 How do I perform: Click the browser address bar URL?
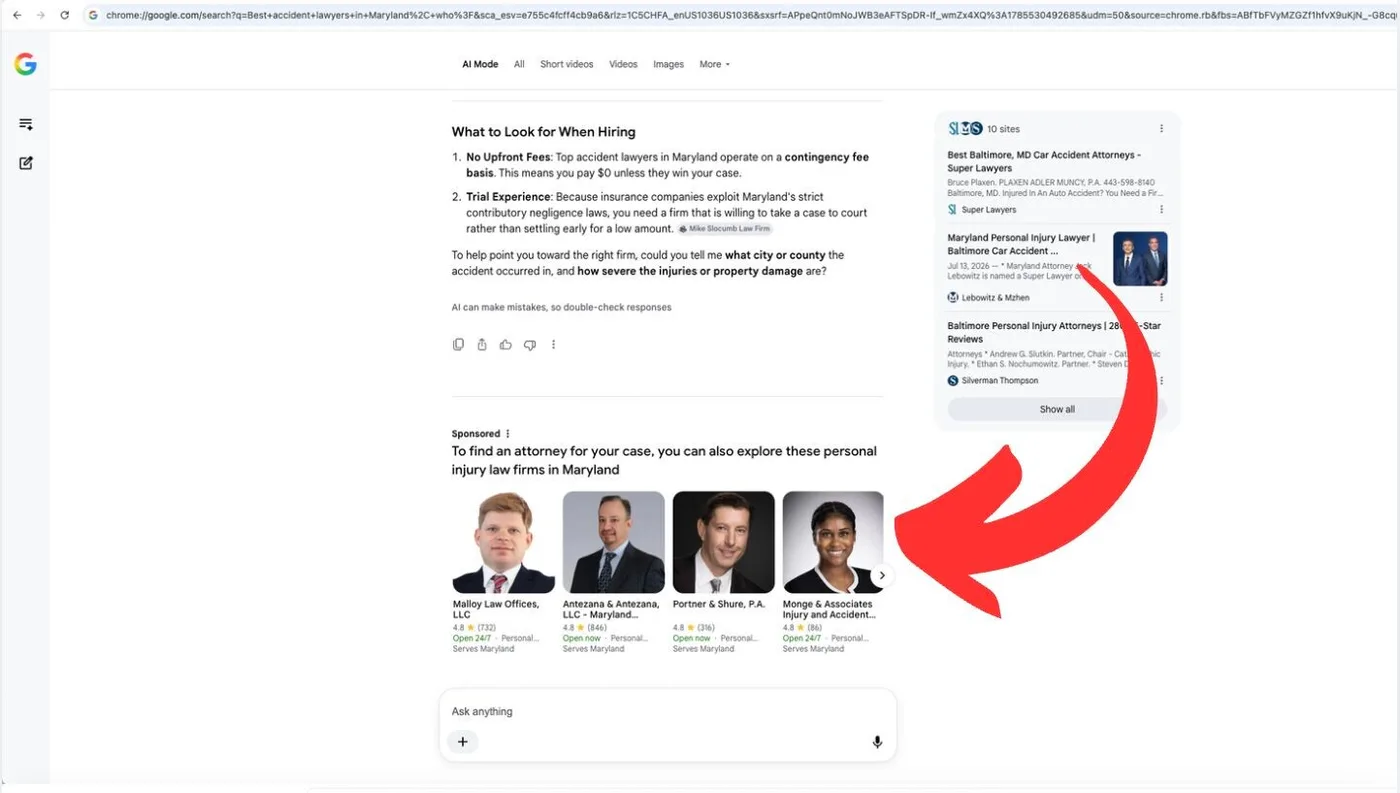pos(750,15)
